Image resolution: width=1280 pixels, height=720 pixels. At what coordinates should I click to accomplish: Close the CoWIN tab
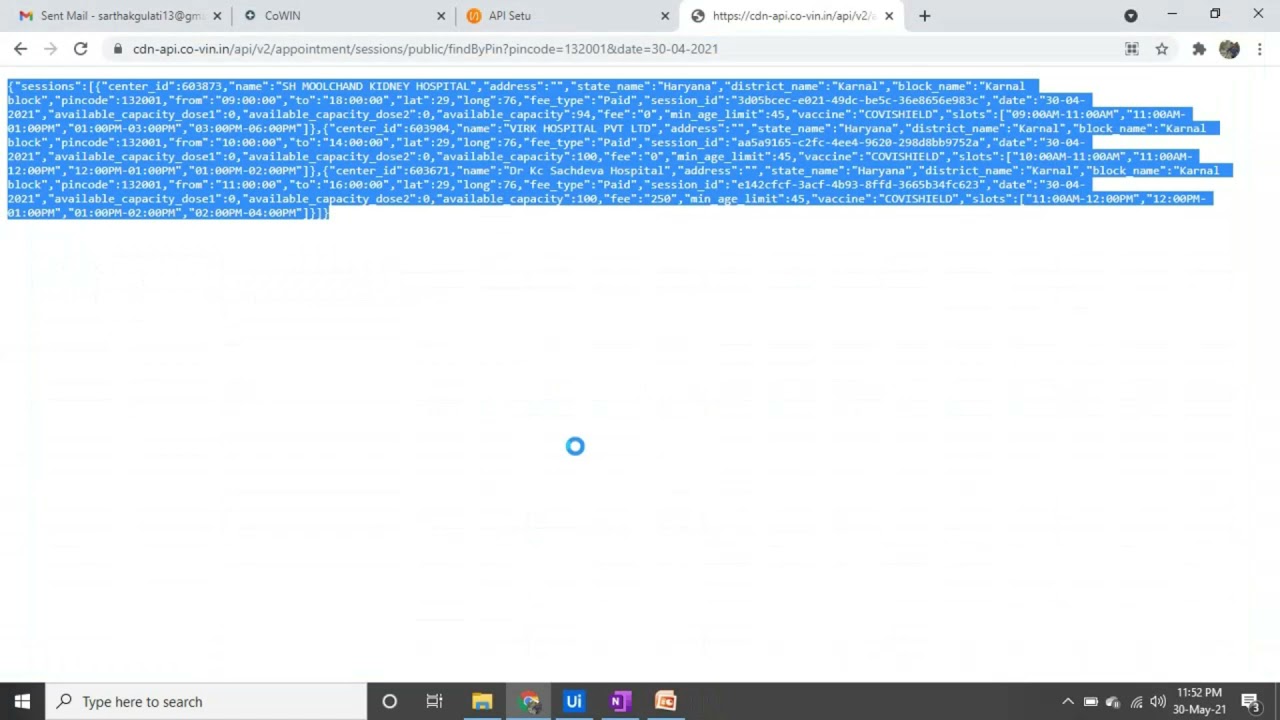(x=441, y=16)
